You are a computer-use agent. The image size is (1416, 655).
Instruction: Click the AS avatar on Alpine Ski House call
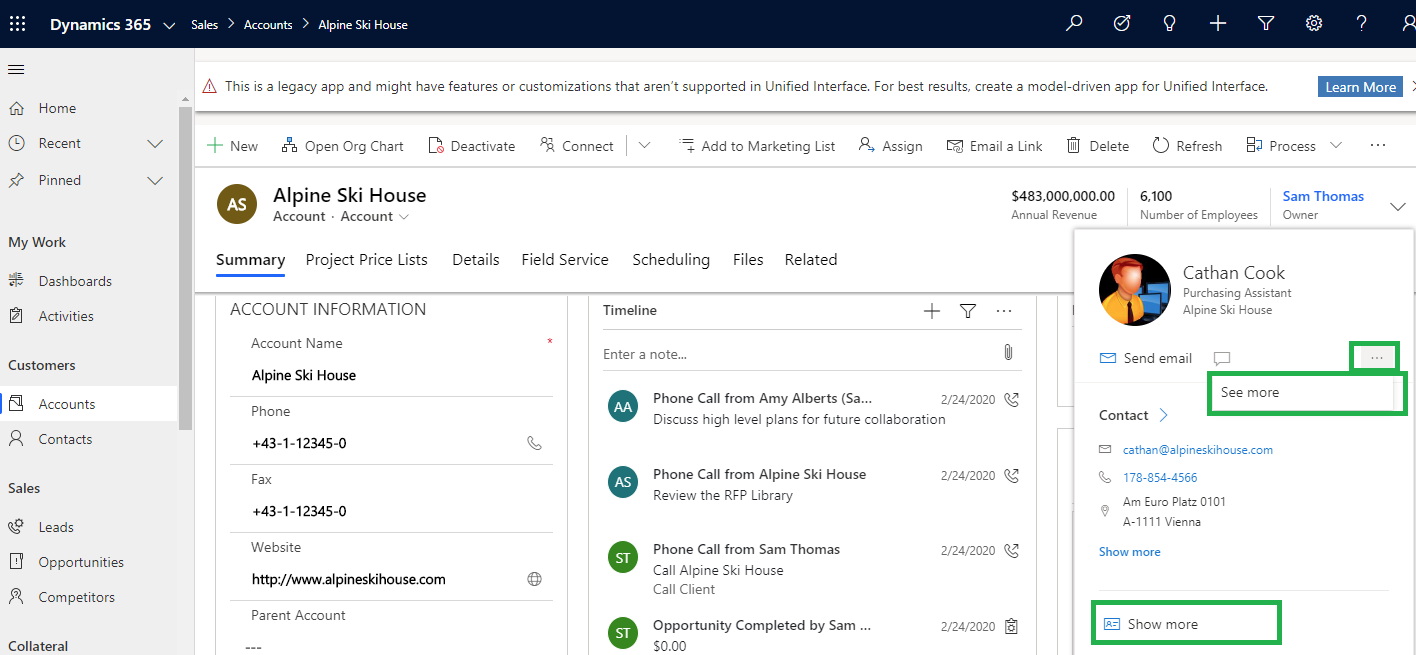623,482
